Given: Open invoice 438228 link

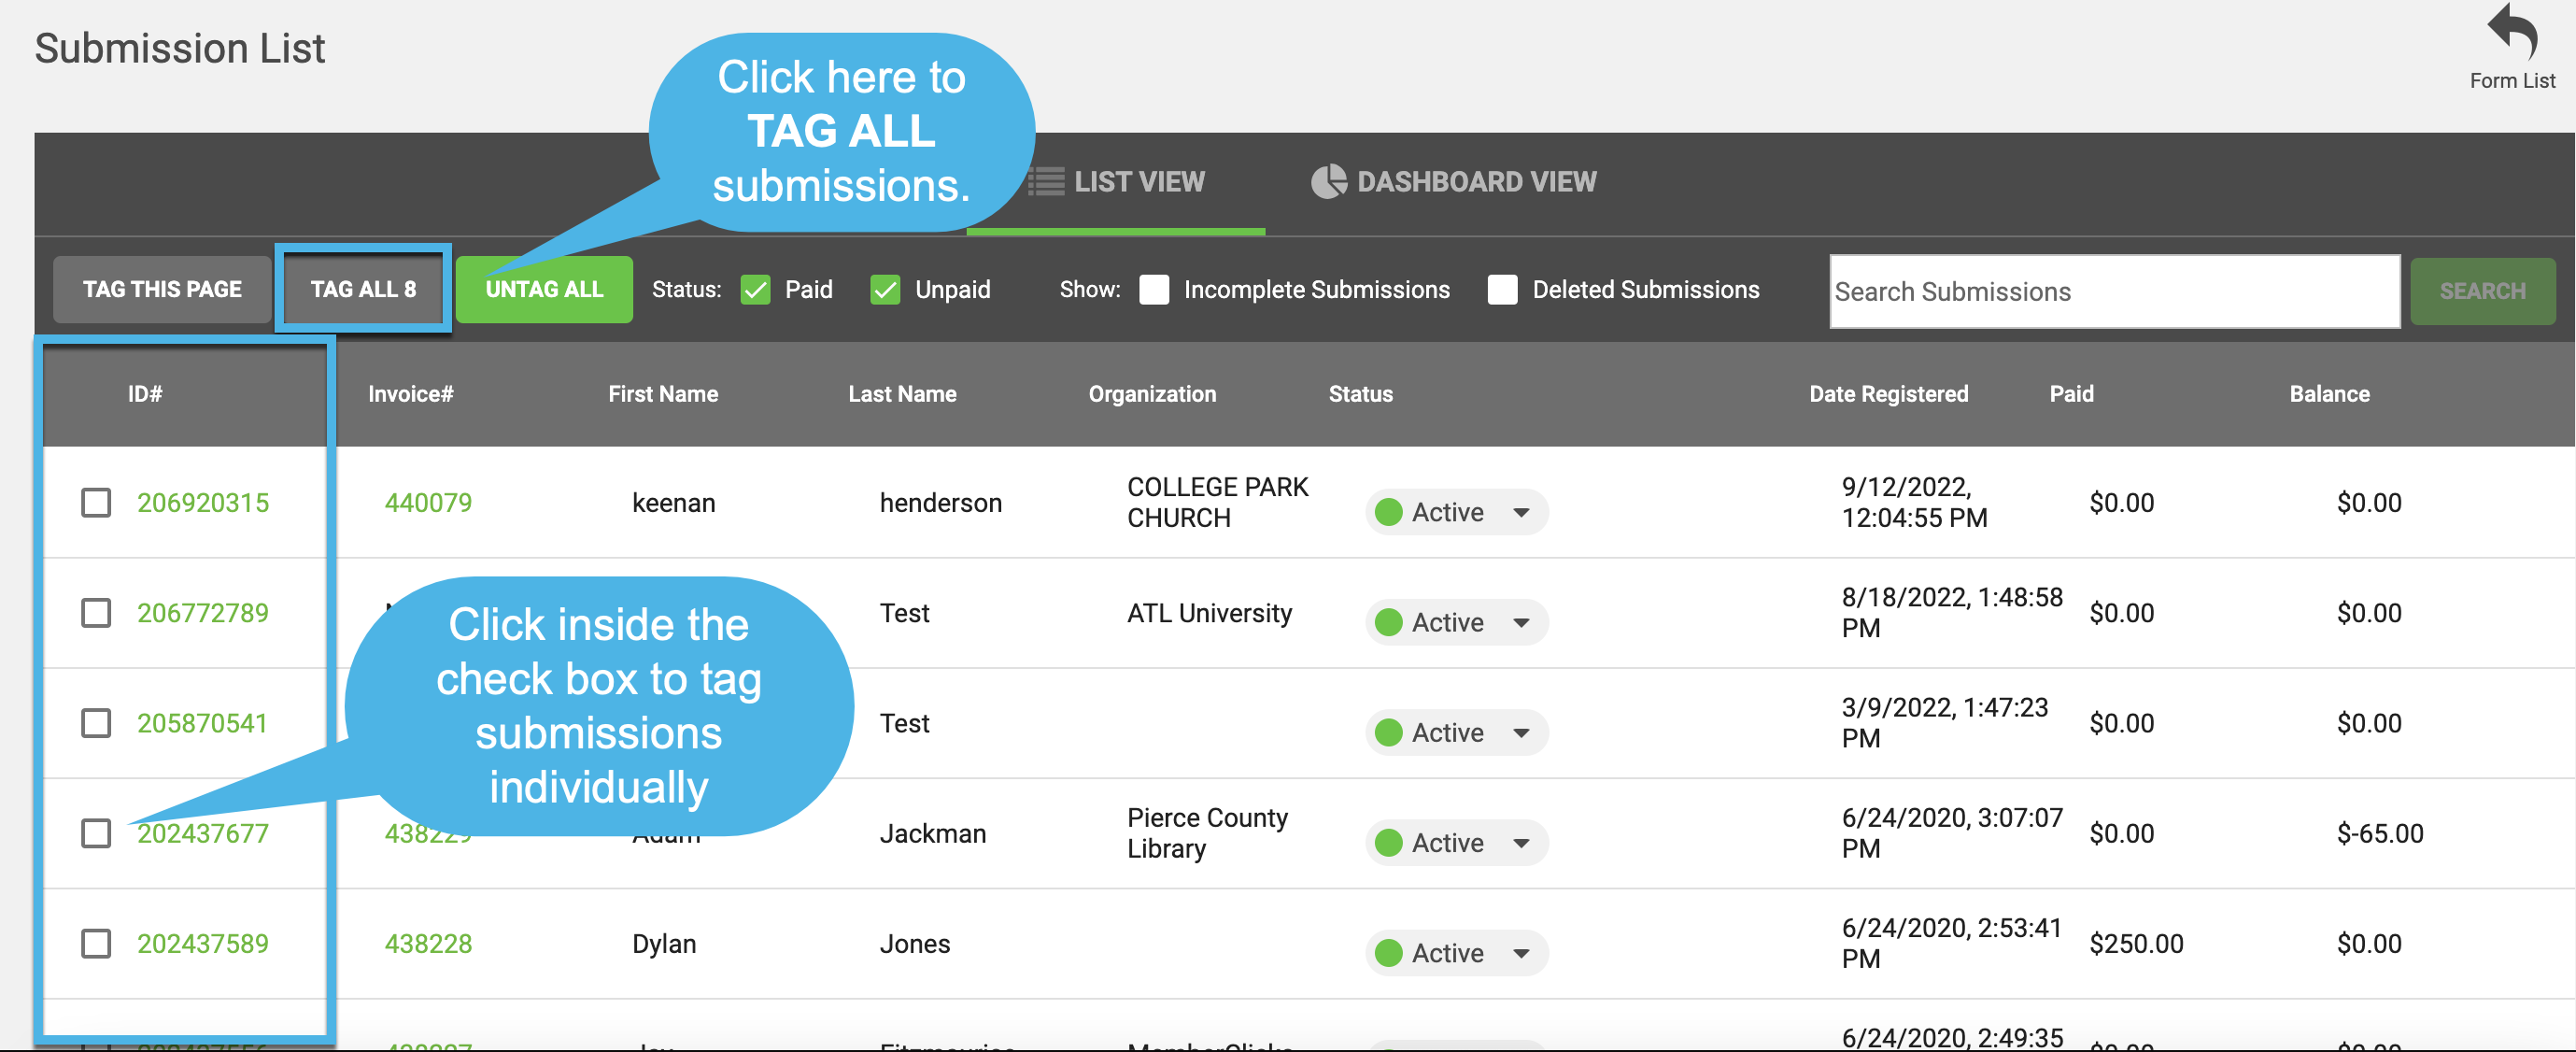Looking at the screenshot, I should point(428,944).
